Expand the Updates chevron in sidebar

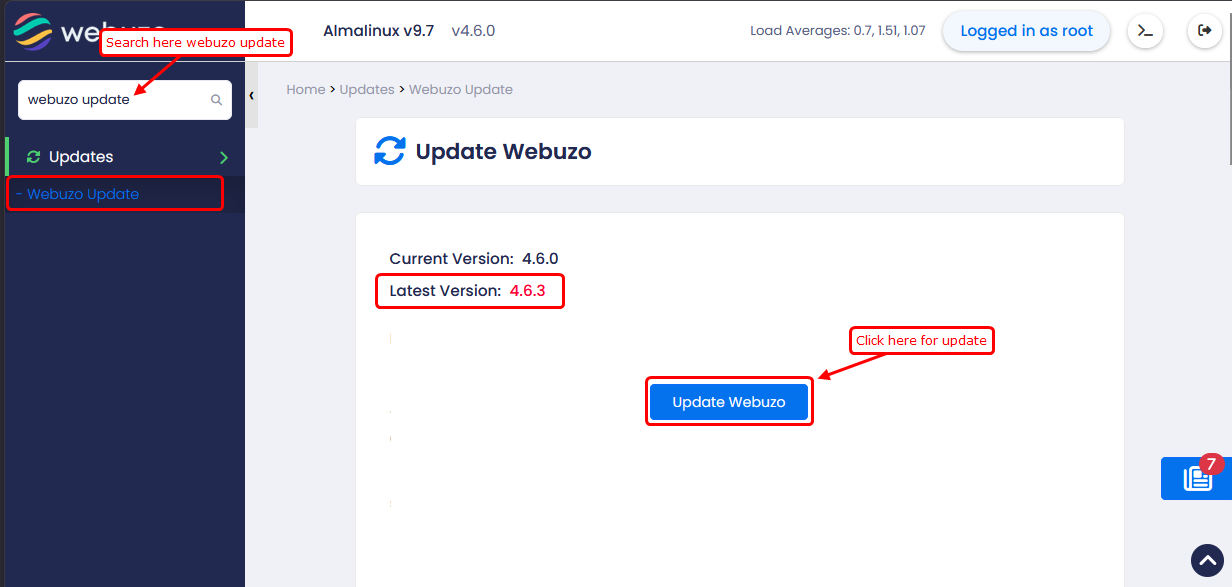224,157
